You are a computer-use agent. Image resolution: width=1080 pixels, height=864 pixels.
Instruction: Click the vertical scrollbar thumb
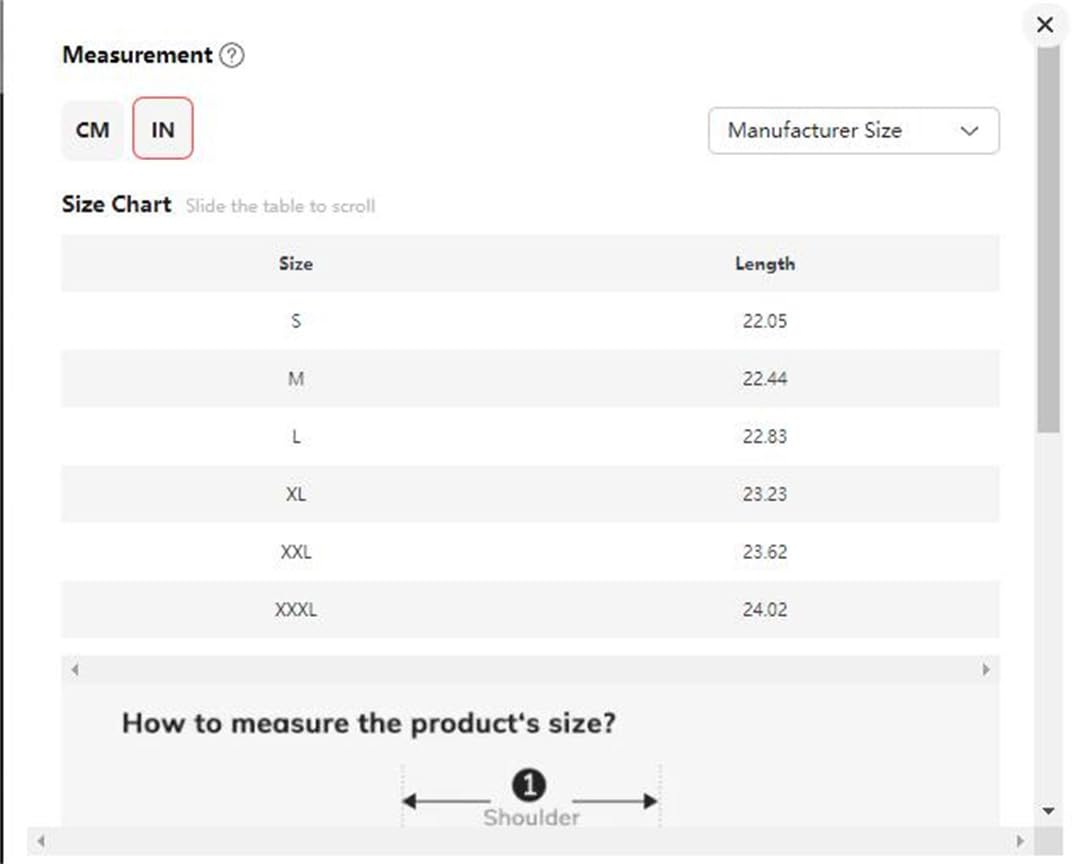pos(1048,239)
